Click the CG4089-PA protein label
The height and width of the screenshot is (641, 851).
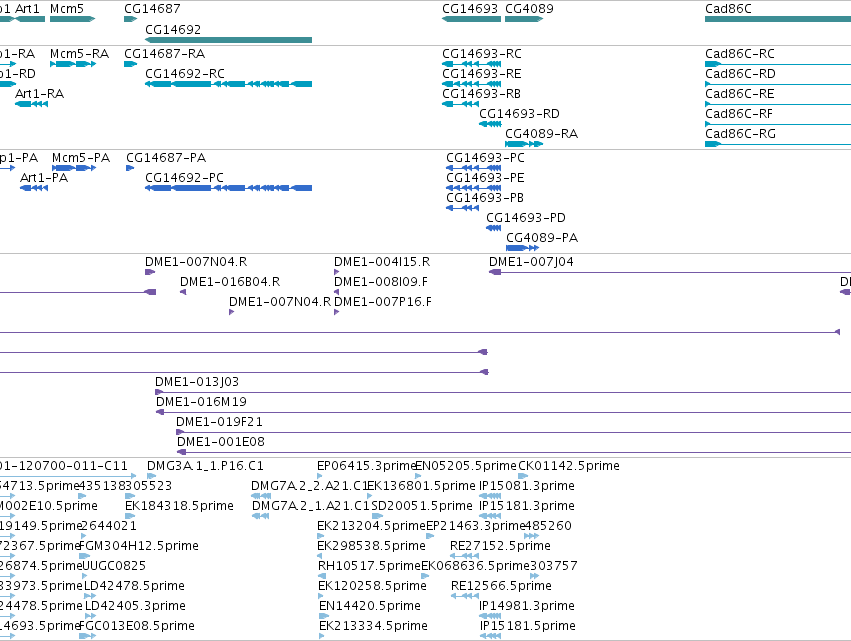pos(542,238)
